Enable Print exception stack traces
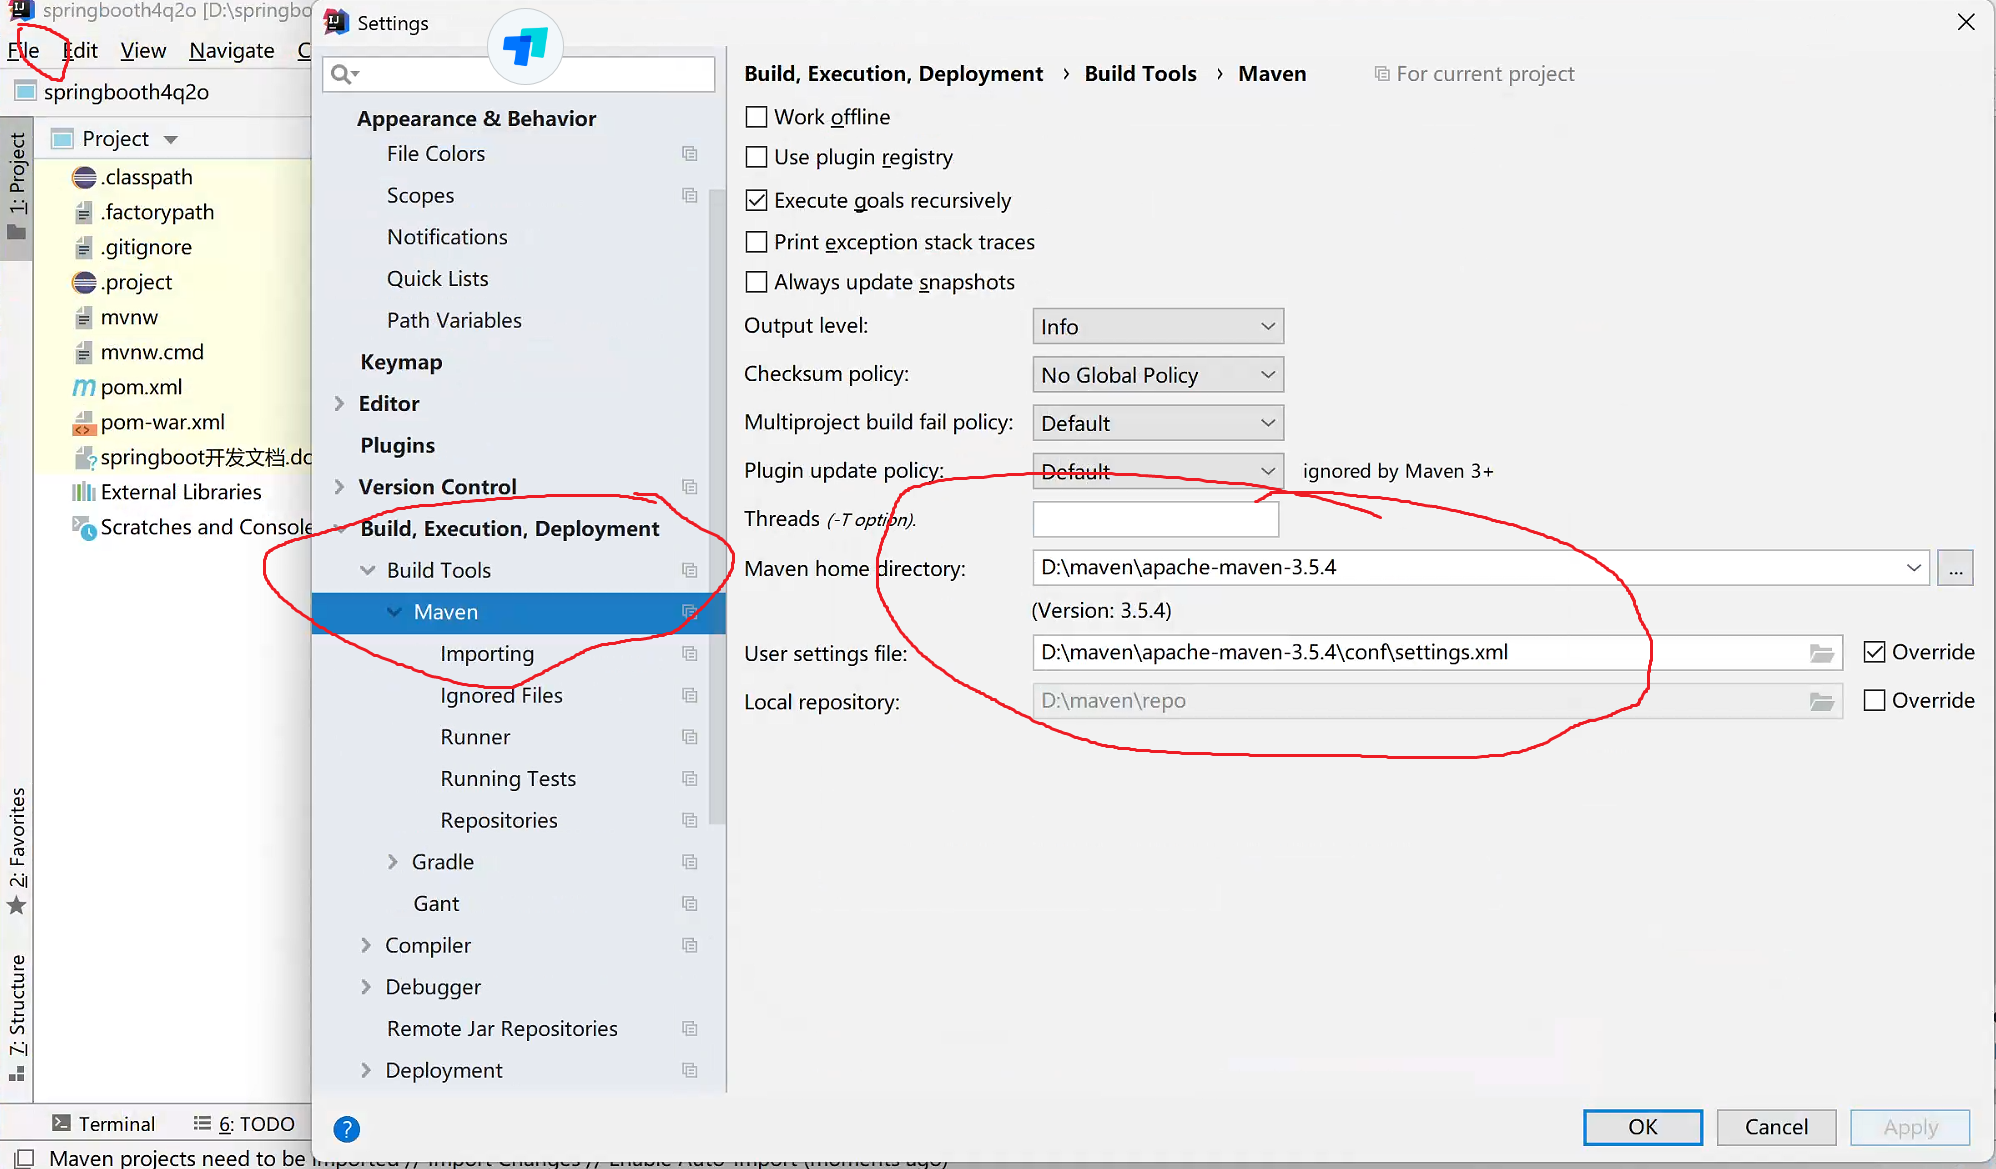1996x1169 pixels. pyautogui.click(x=757, y=242)
